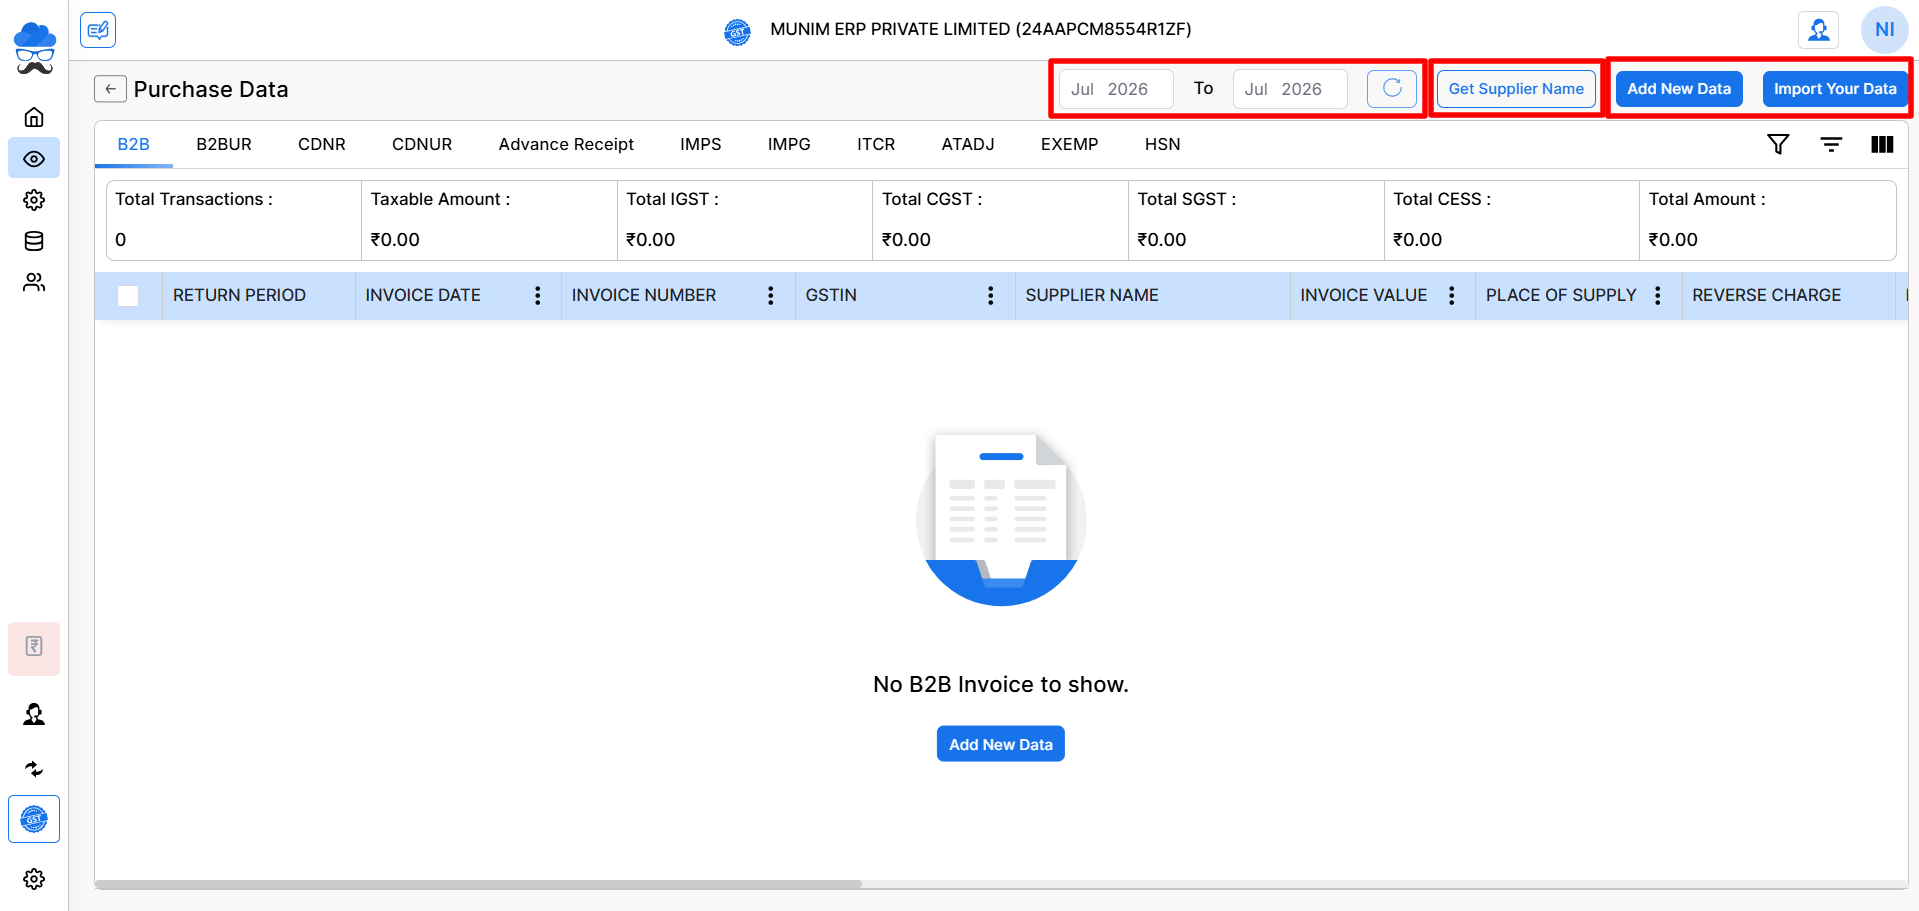The width and height of the screenshot is (1919, 911).
Task: Select the GST globe icon in sidebar
Action: [34, 819]
